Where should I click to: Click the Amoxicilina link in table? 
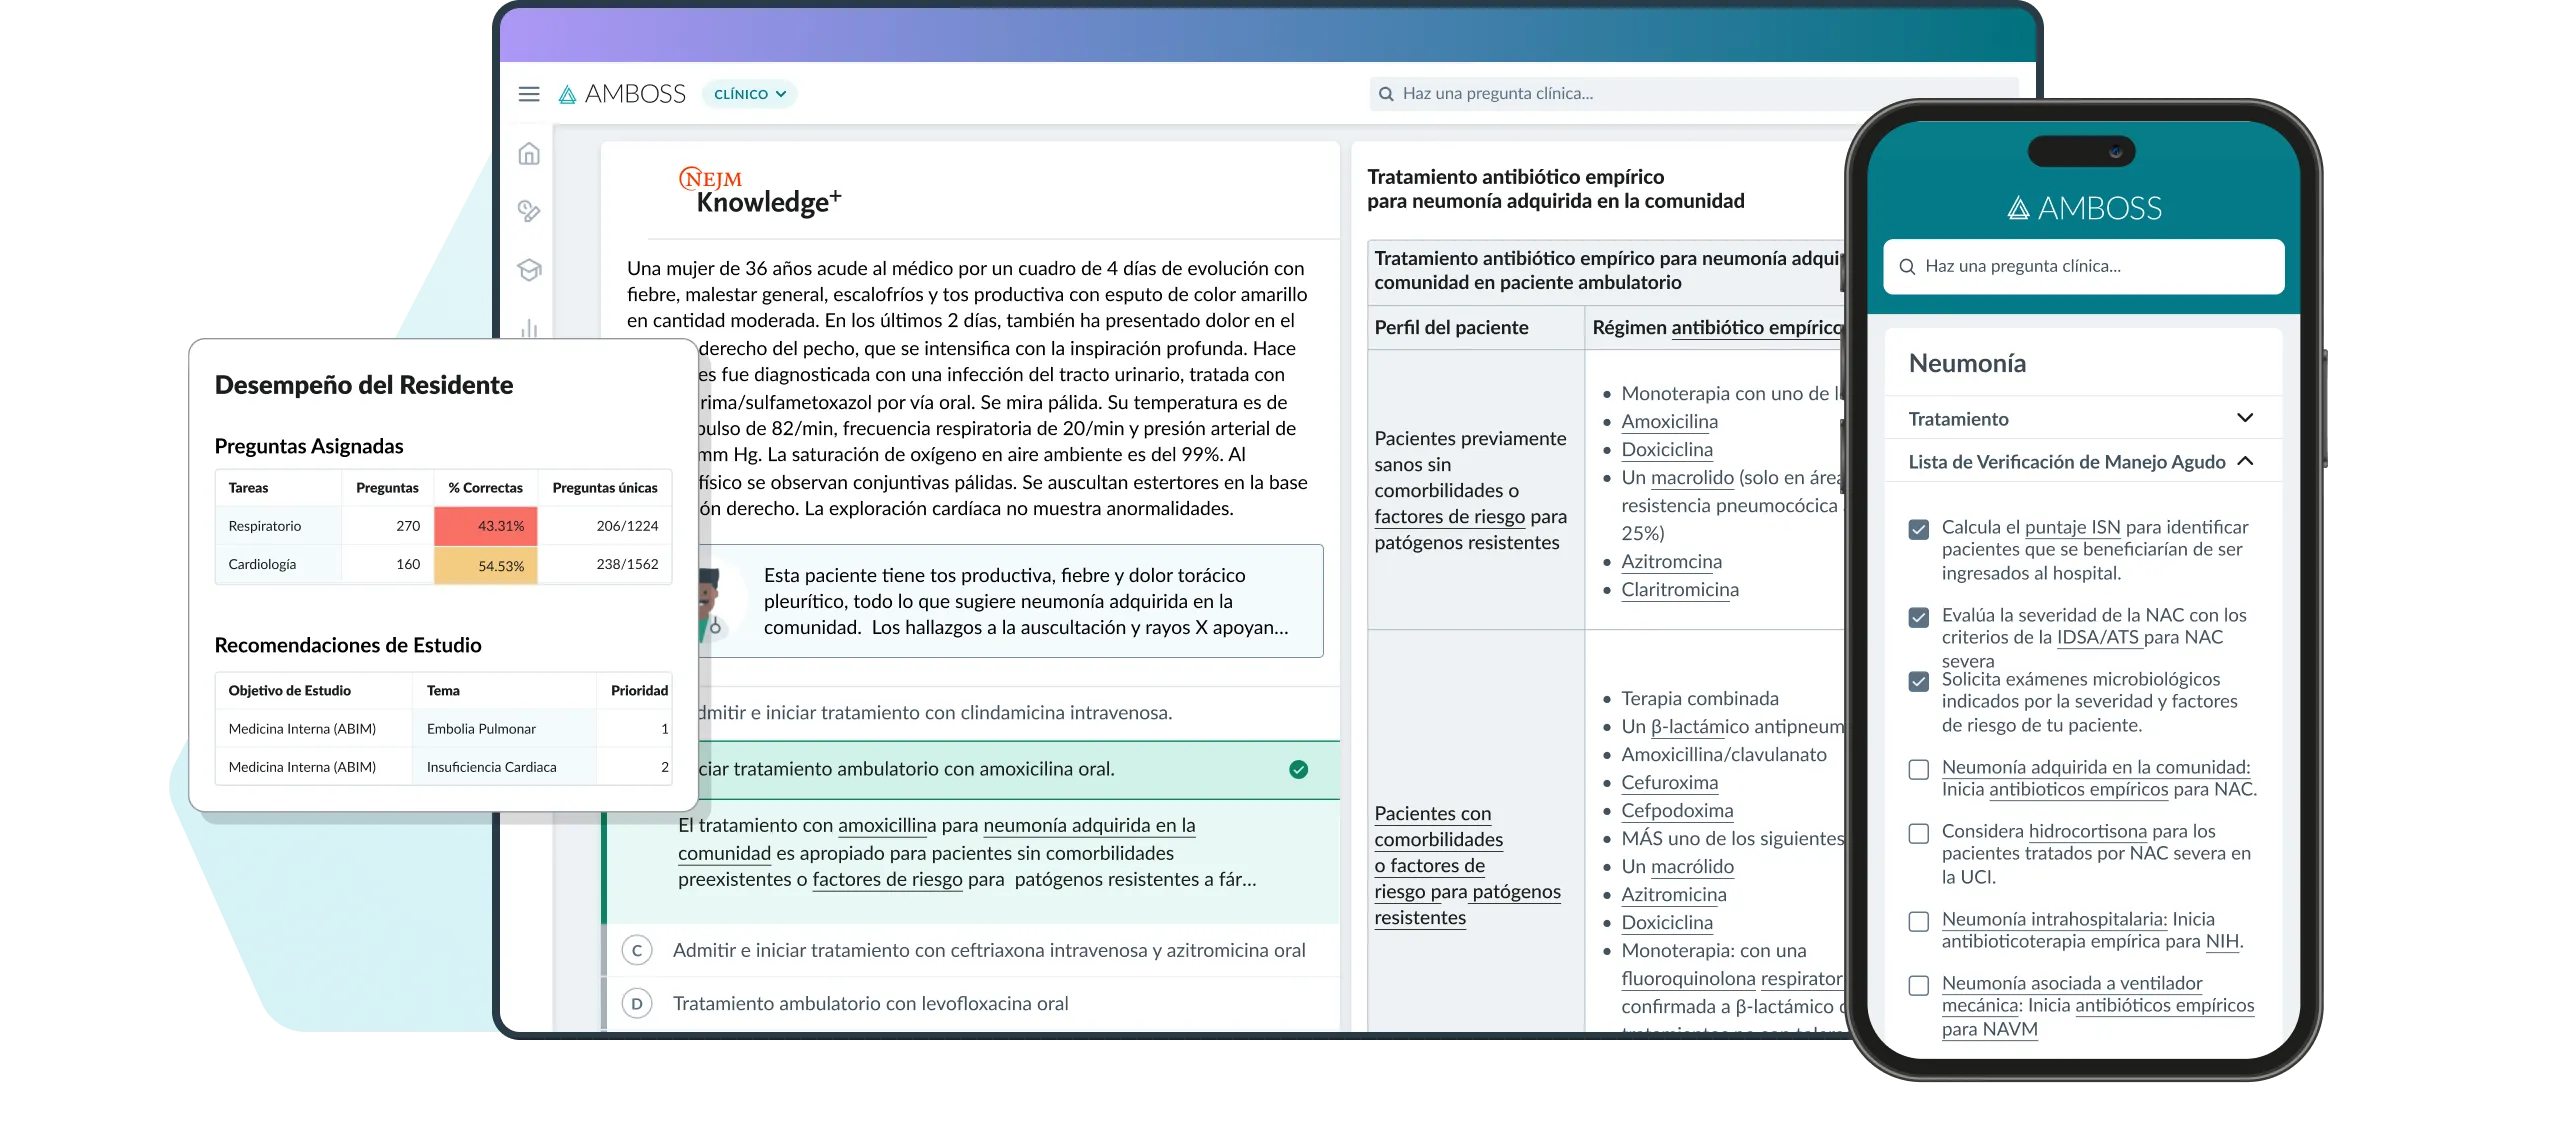click(1669, 422)
